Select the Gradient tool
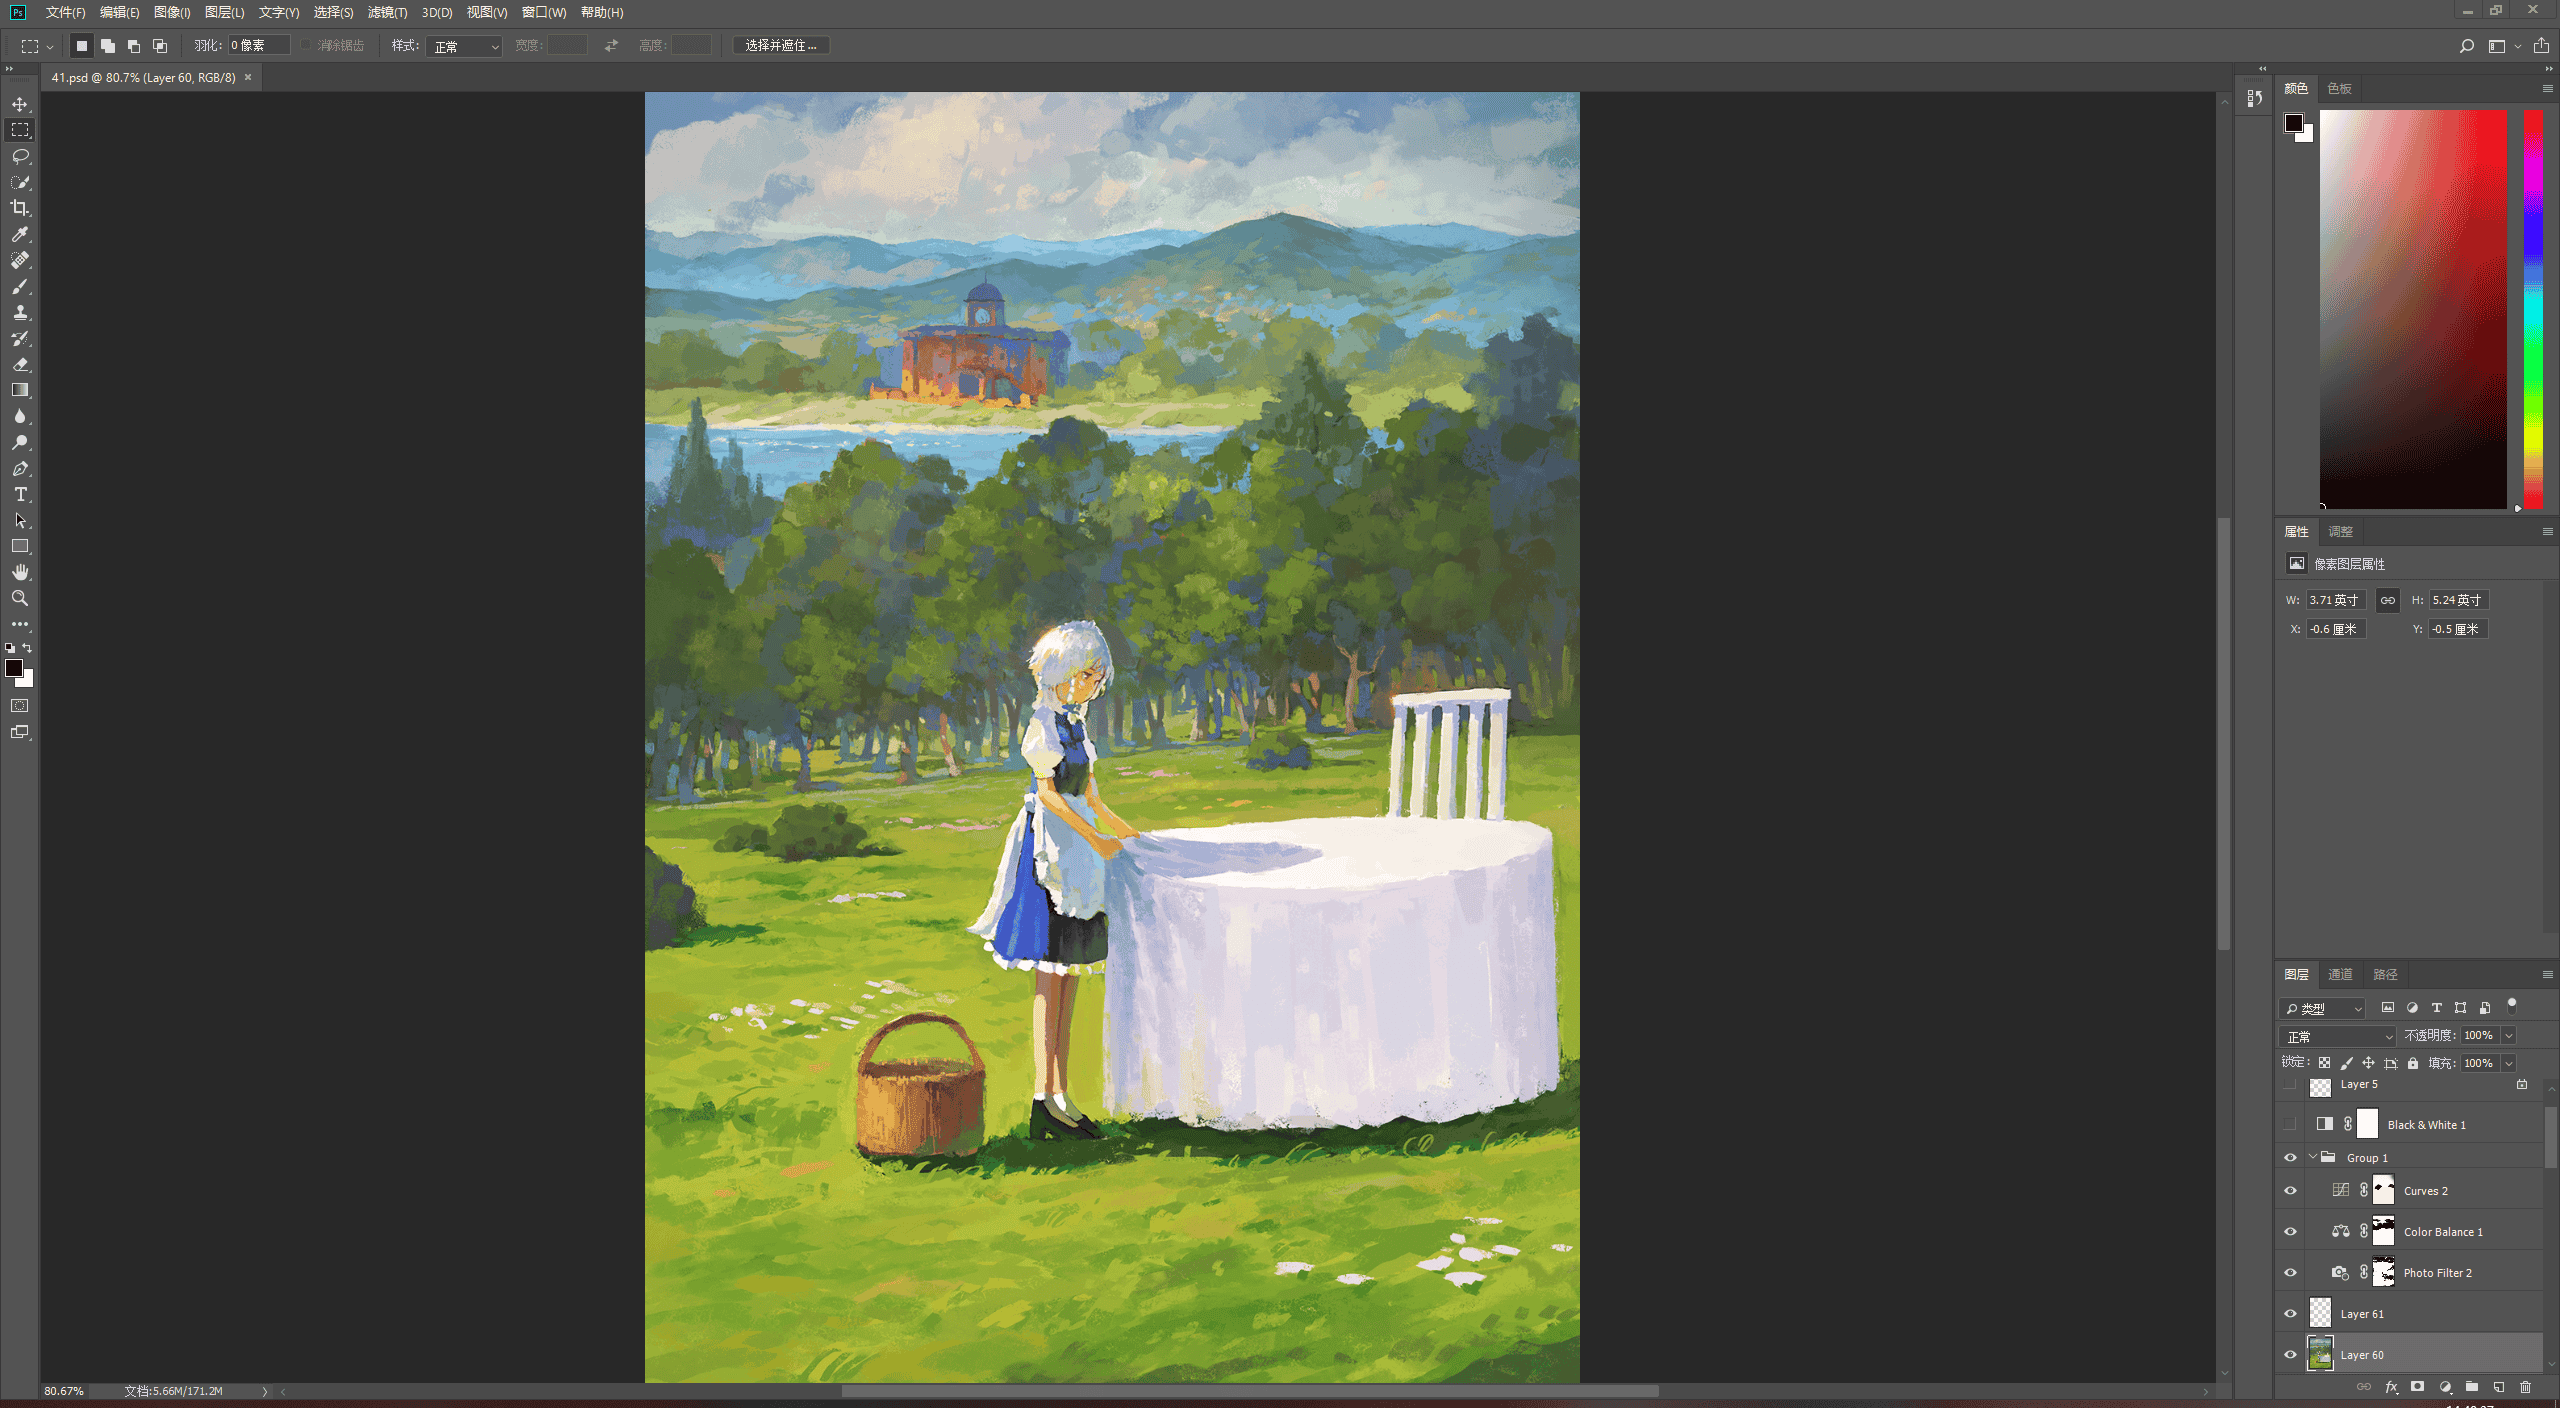Viewport: 2560px width, 1408px height. click(20, 390)
